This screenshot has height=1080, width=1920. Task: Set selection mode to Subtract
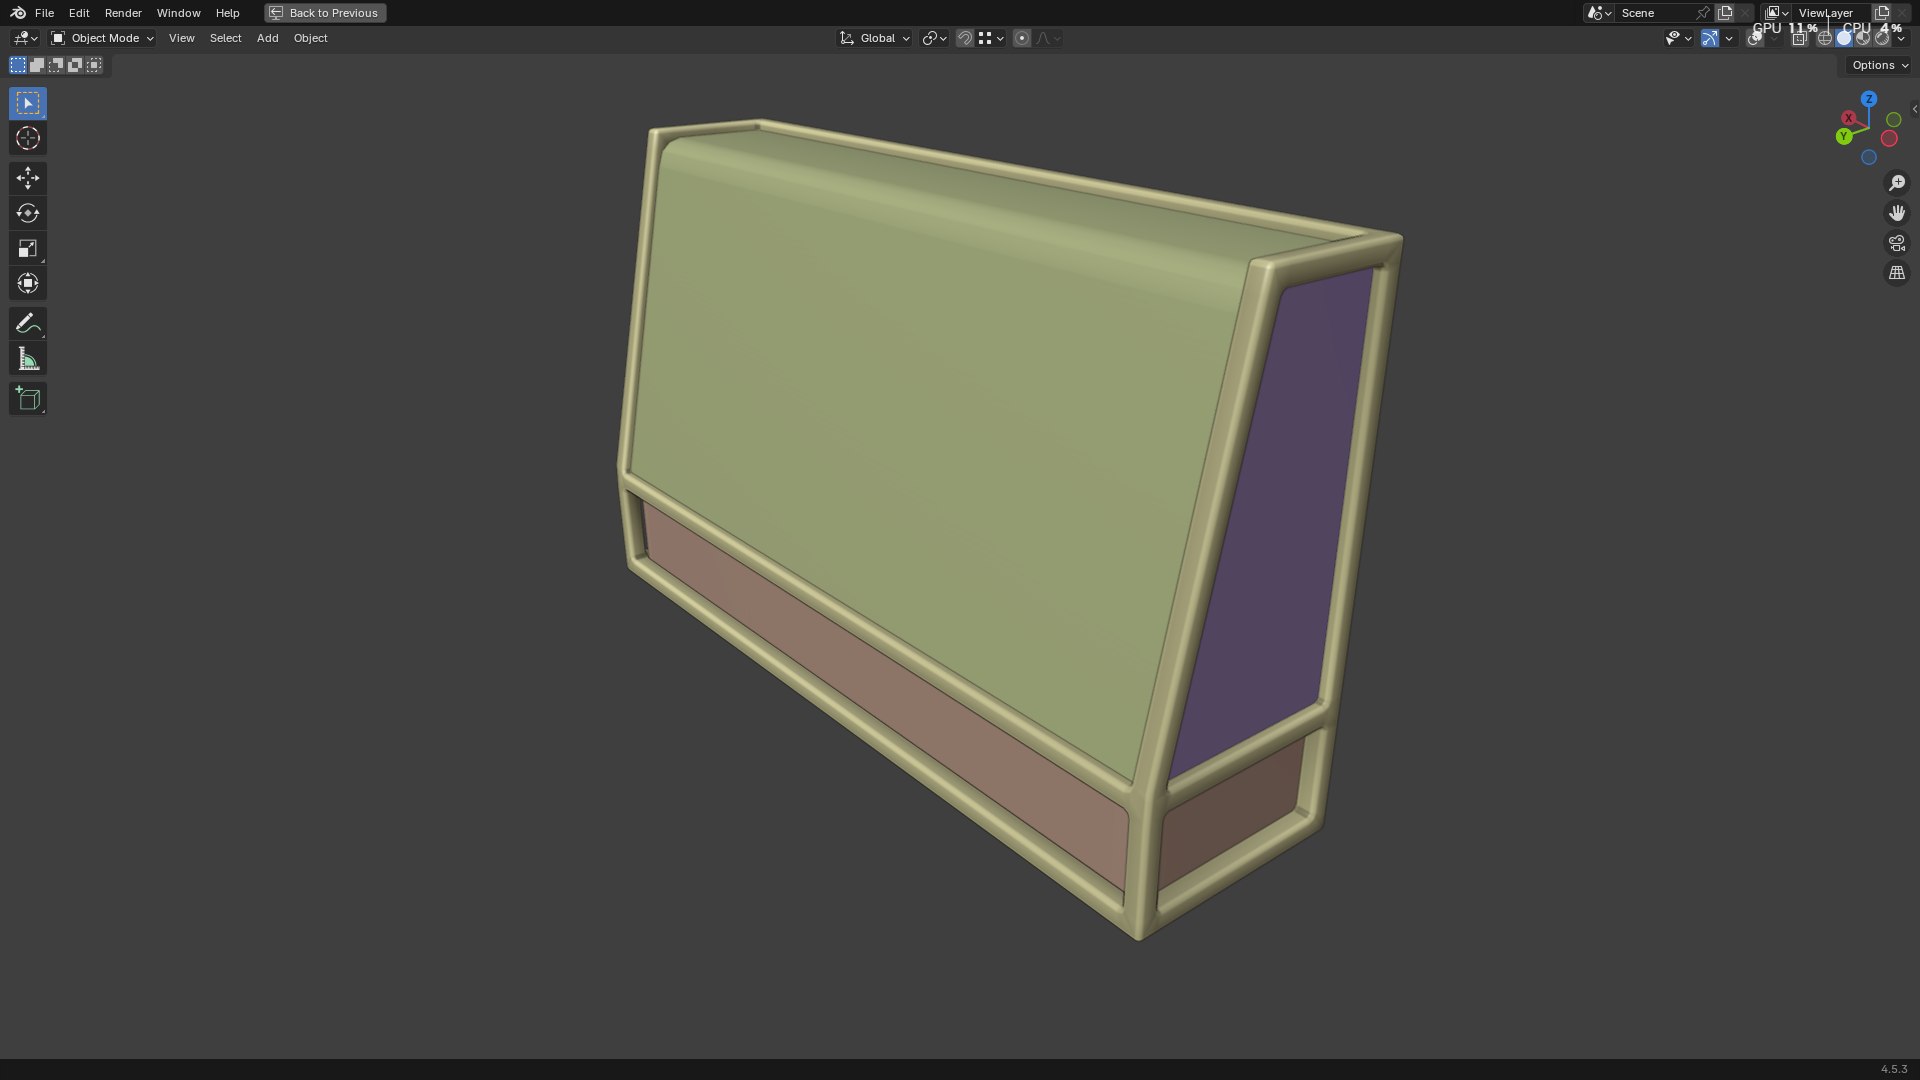tap(56, 65)
